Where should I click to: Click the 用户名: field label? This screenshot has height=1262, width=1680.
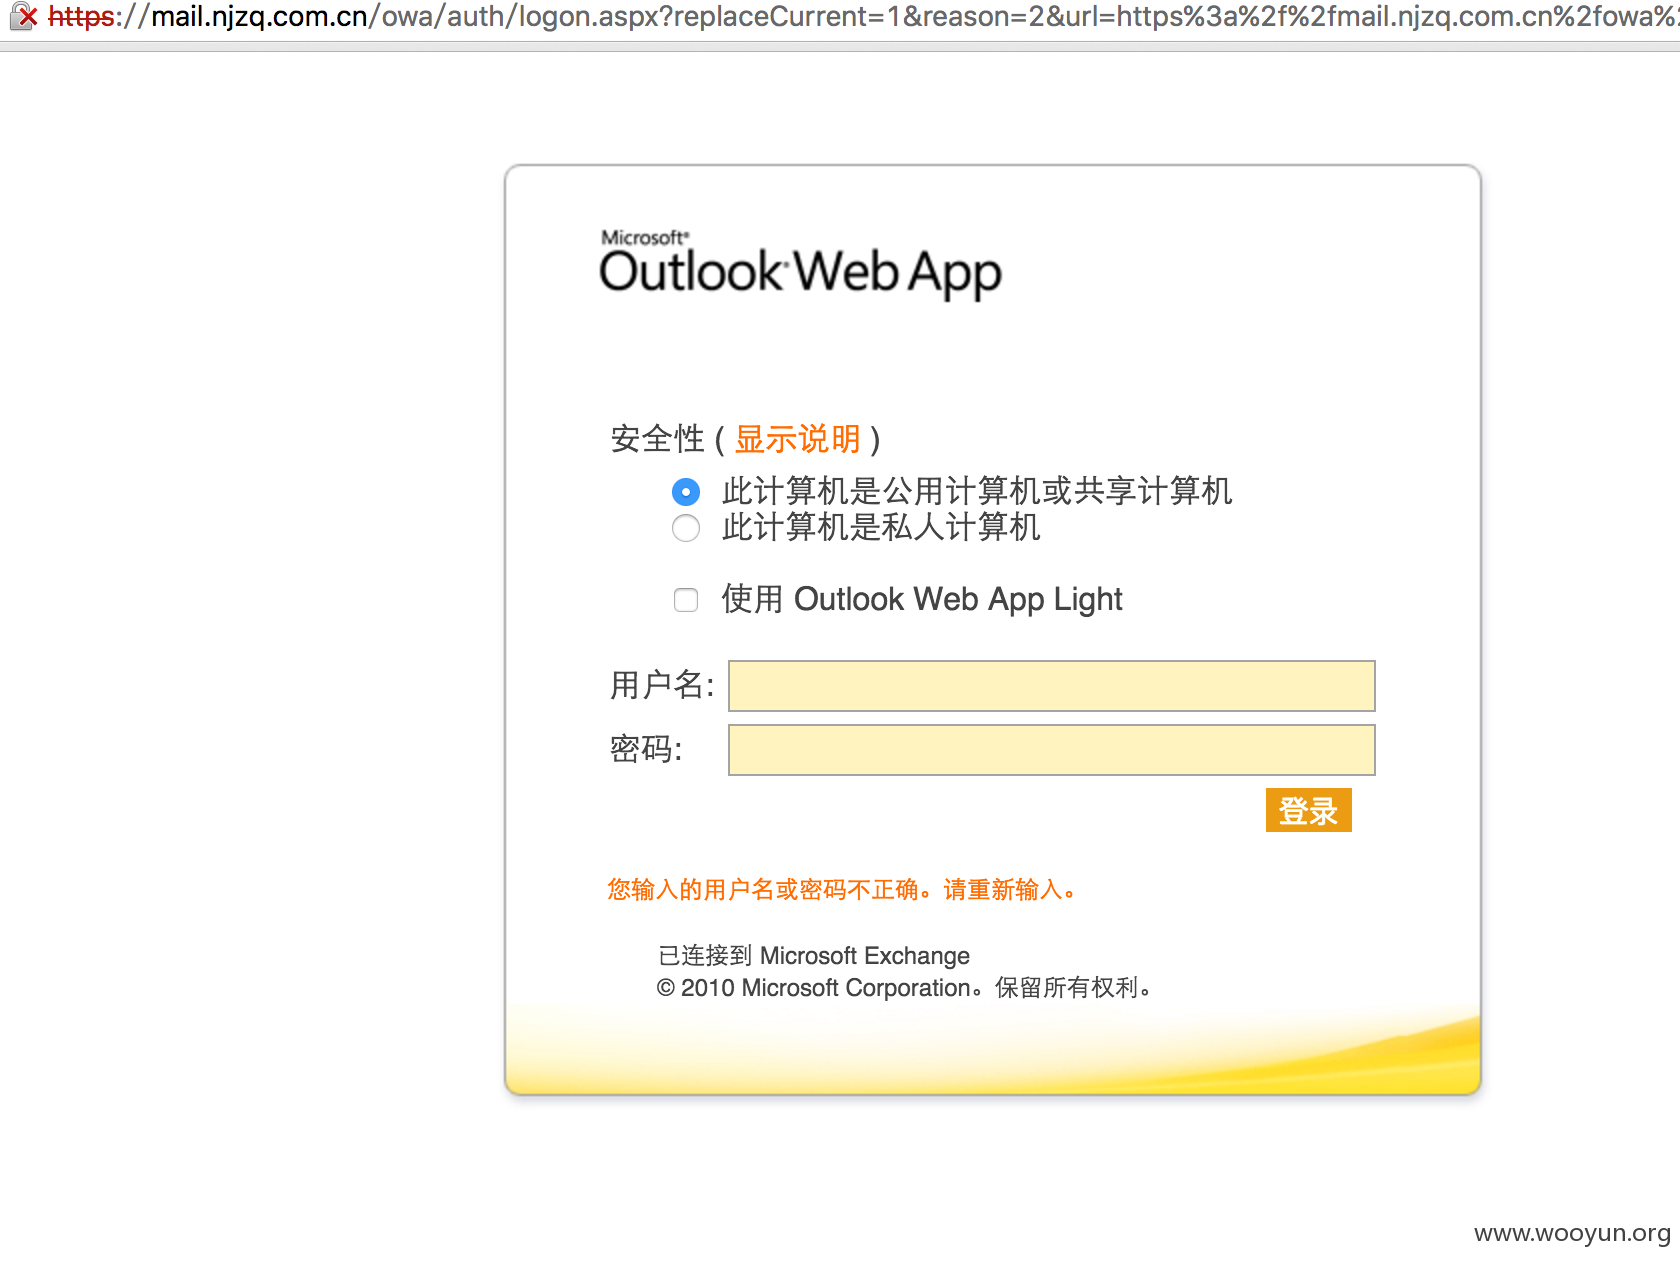tap(662, 685)
